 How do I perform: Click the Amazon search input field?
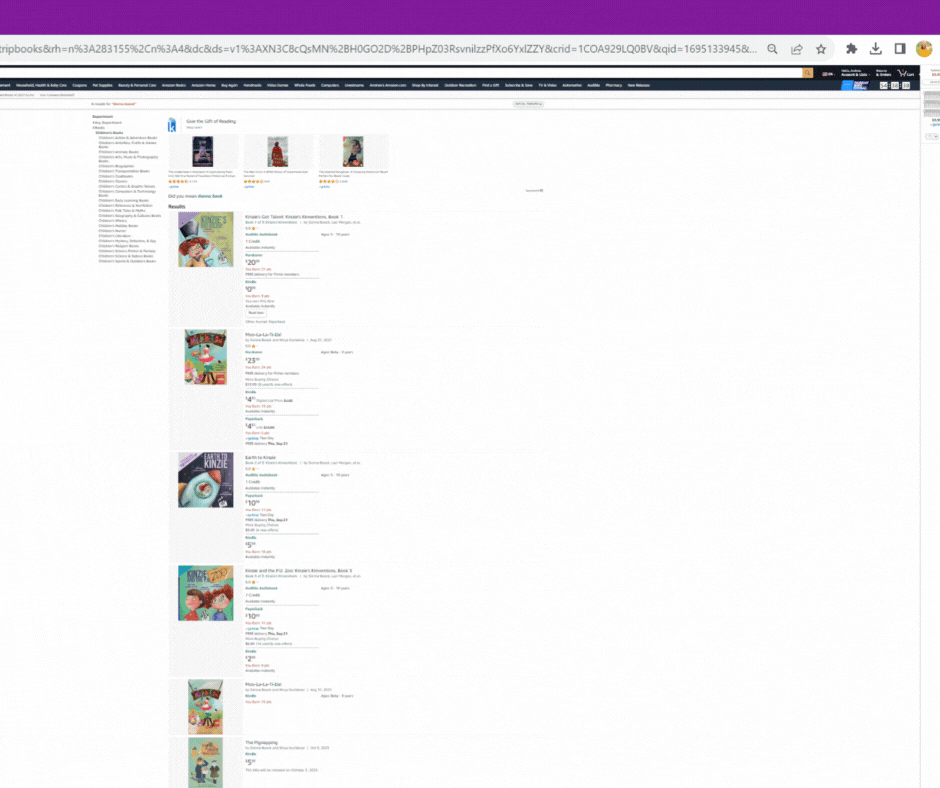(x=400, y=73)
